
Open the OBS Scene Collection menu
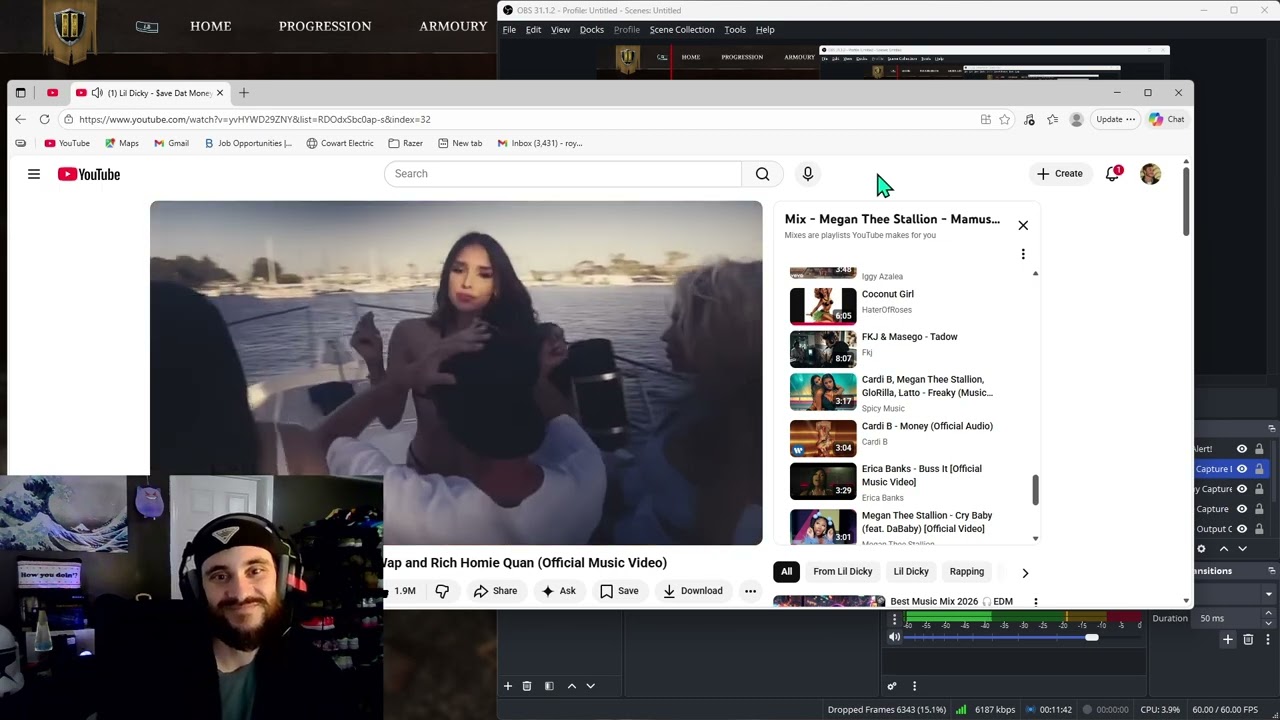click(682, 30)
